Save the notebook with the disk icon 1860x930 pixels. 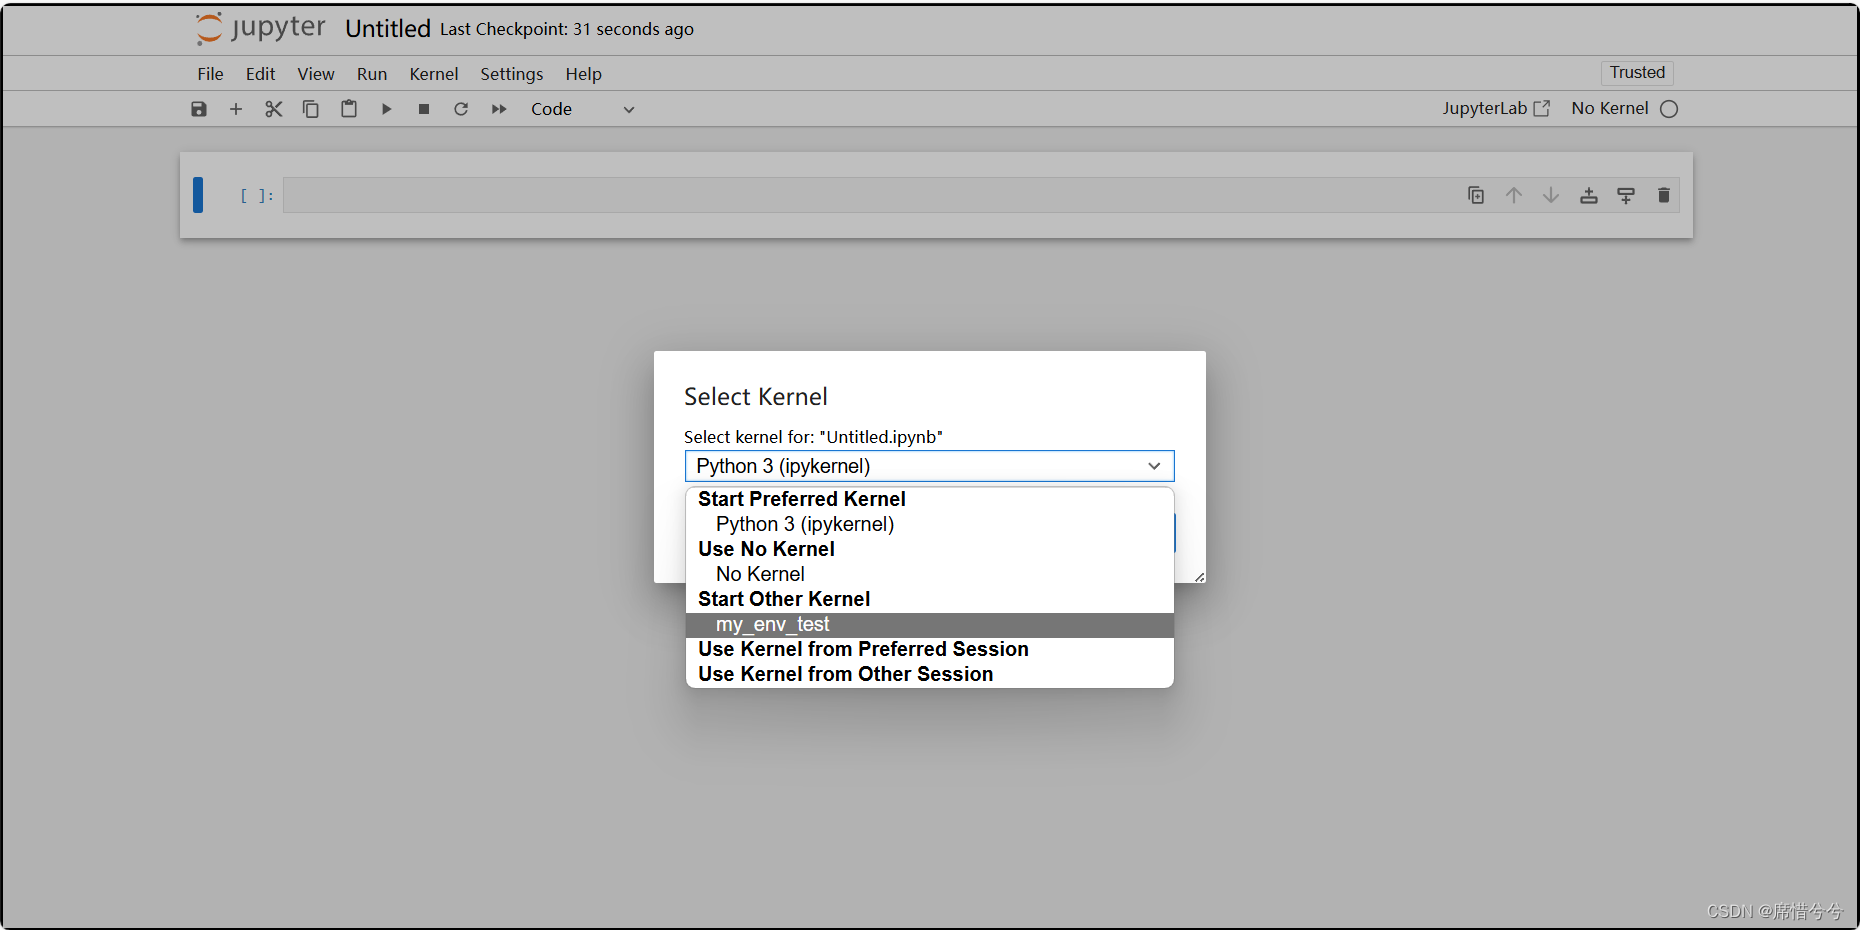(x=199, y=109)
